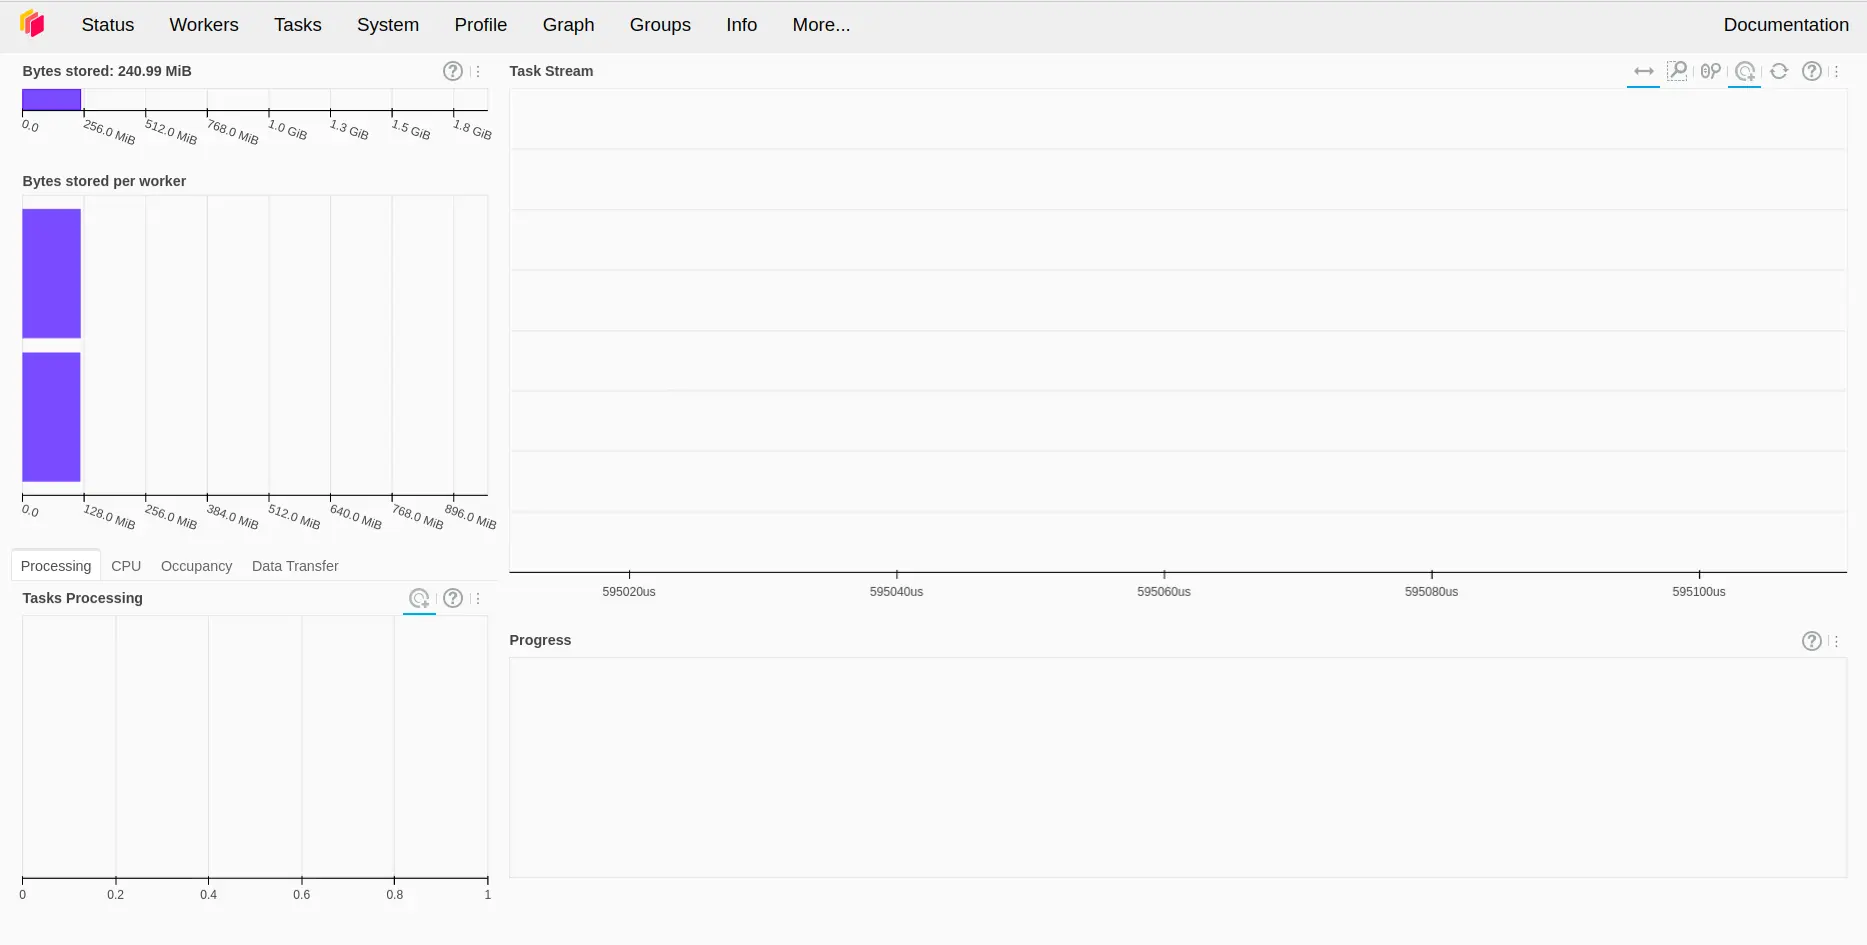Click the 595080us axis label

tap(1431, 592)
